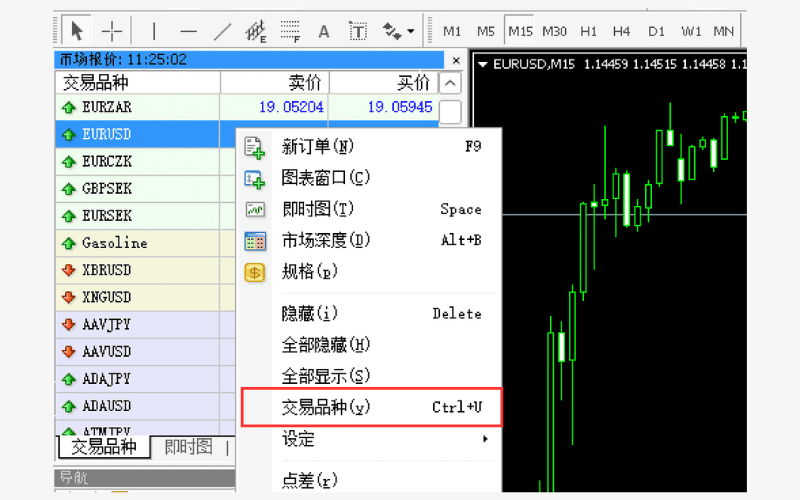
Task: Select the text label tool
Action: [358, 32]
